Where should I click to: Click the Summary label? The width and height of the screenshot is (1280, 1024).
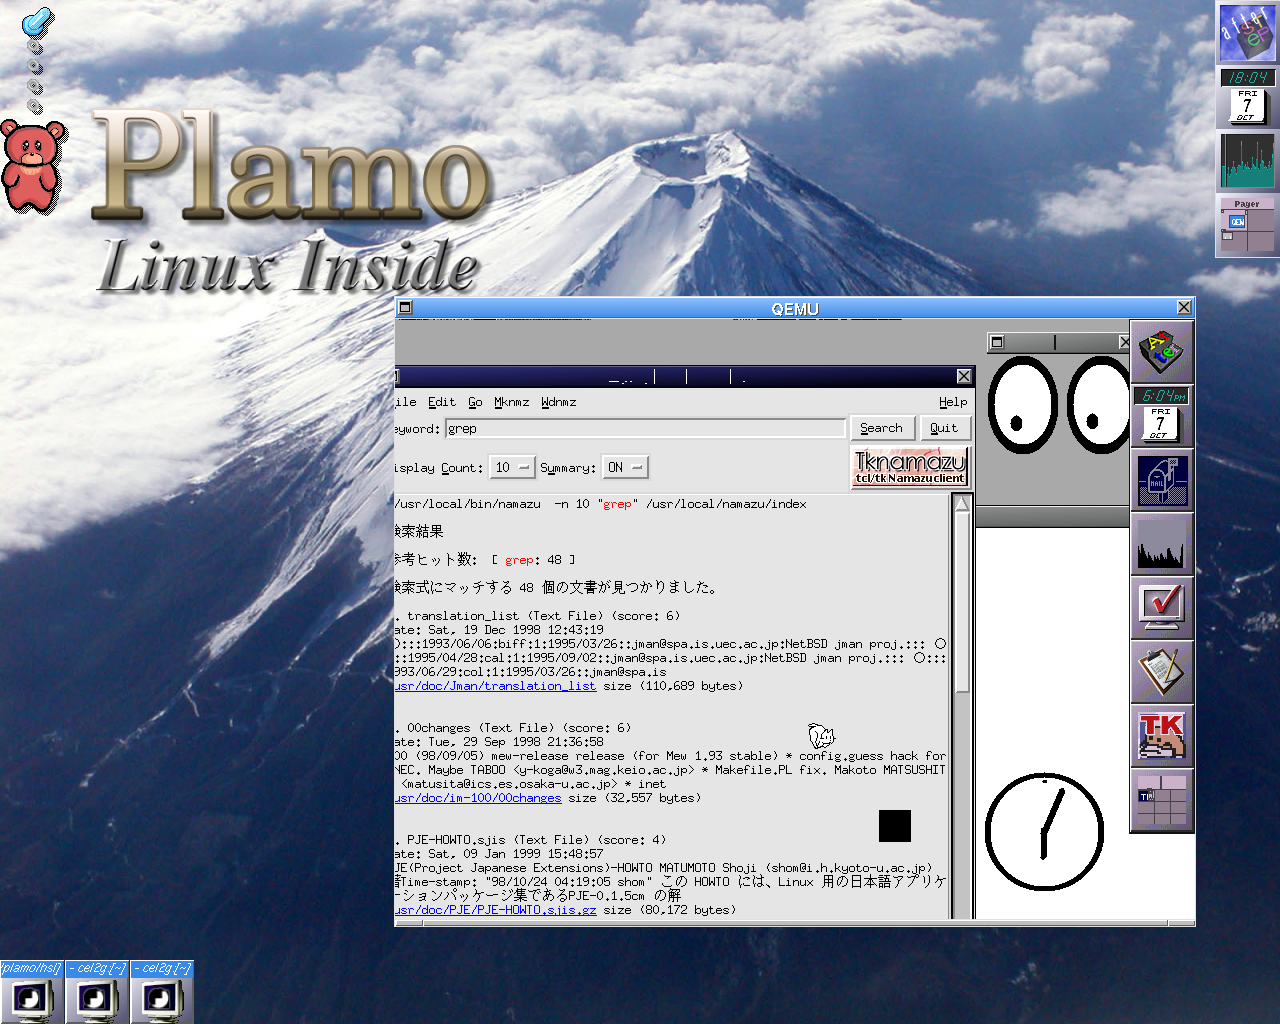[x=568, y=468]
